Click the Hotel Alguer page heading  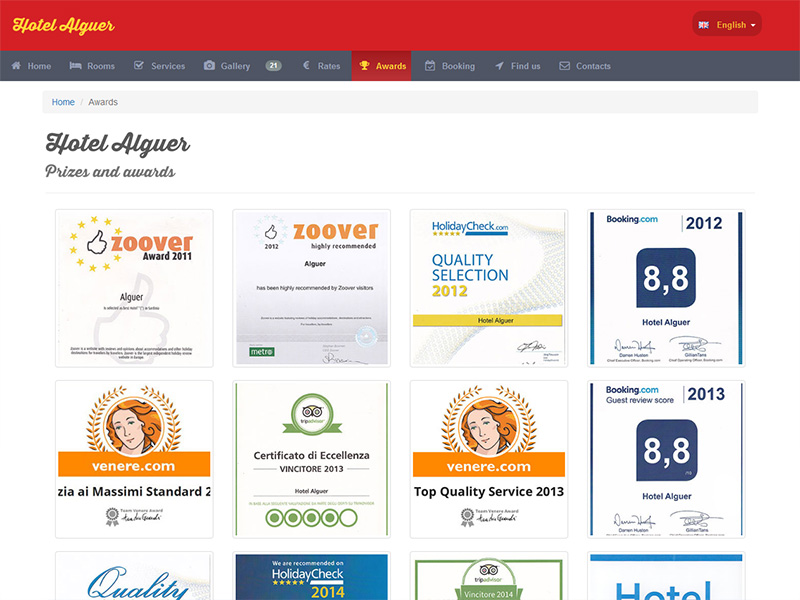point(117,143)
